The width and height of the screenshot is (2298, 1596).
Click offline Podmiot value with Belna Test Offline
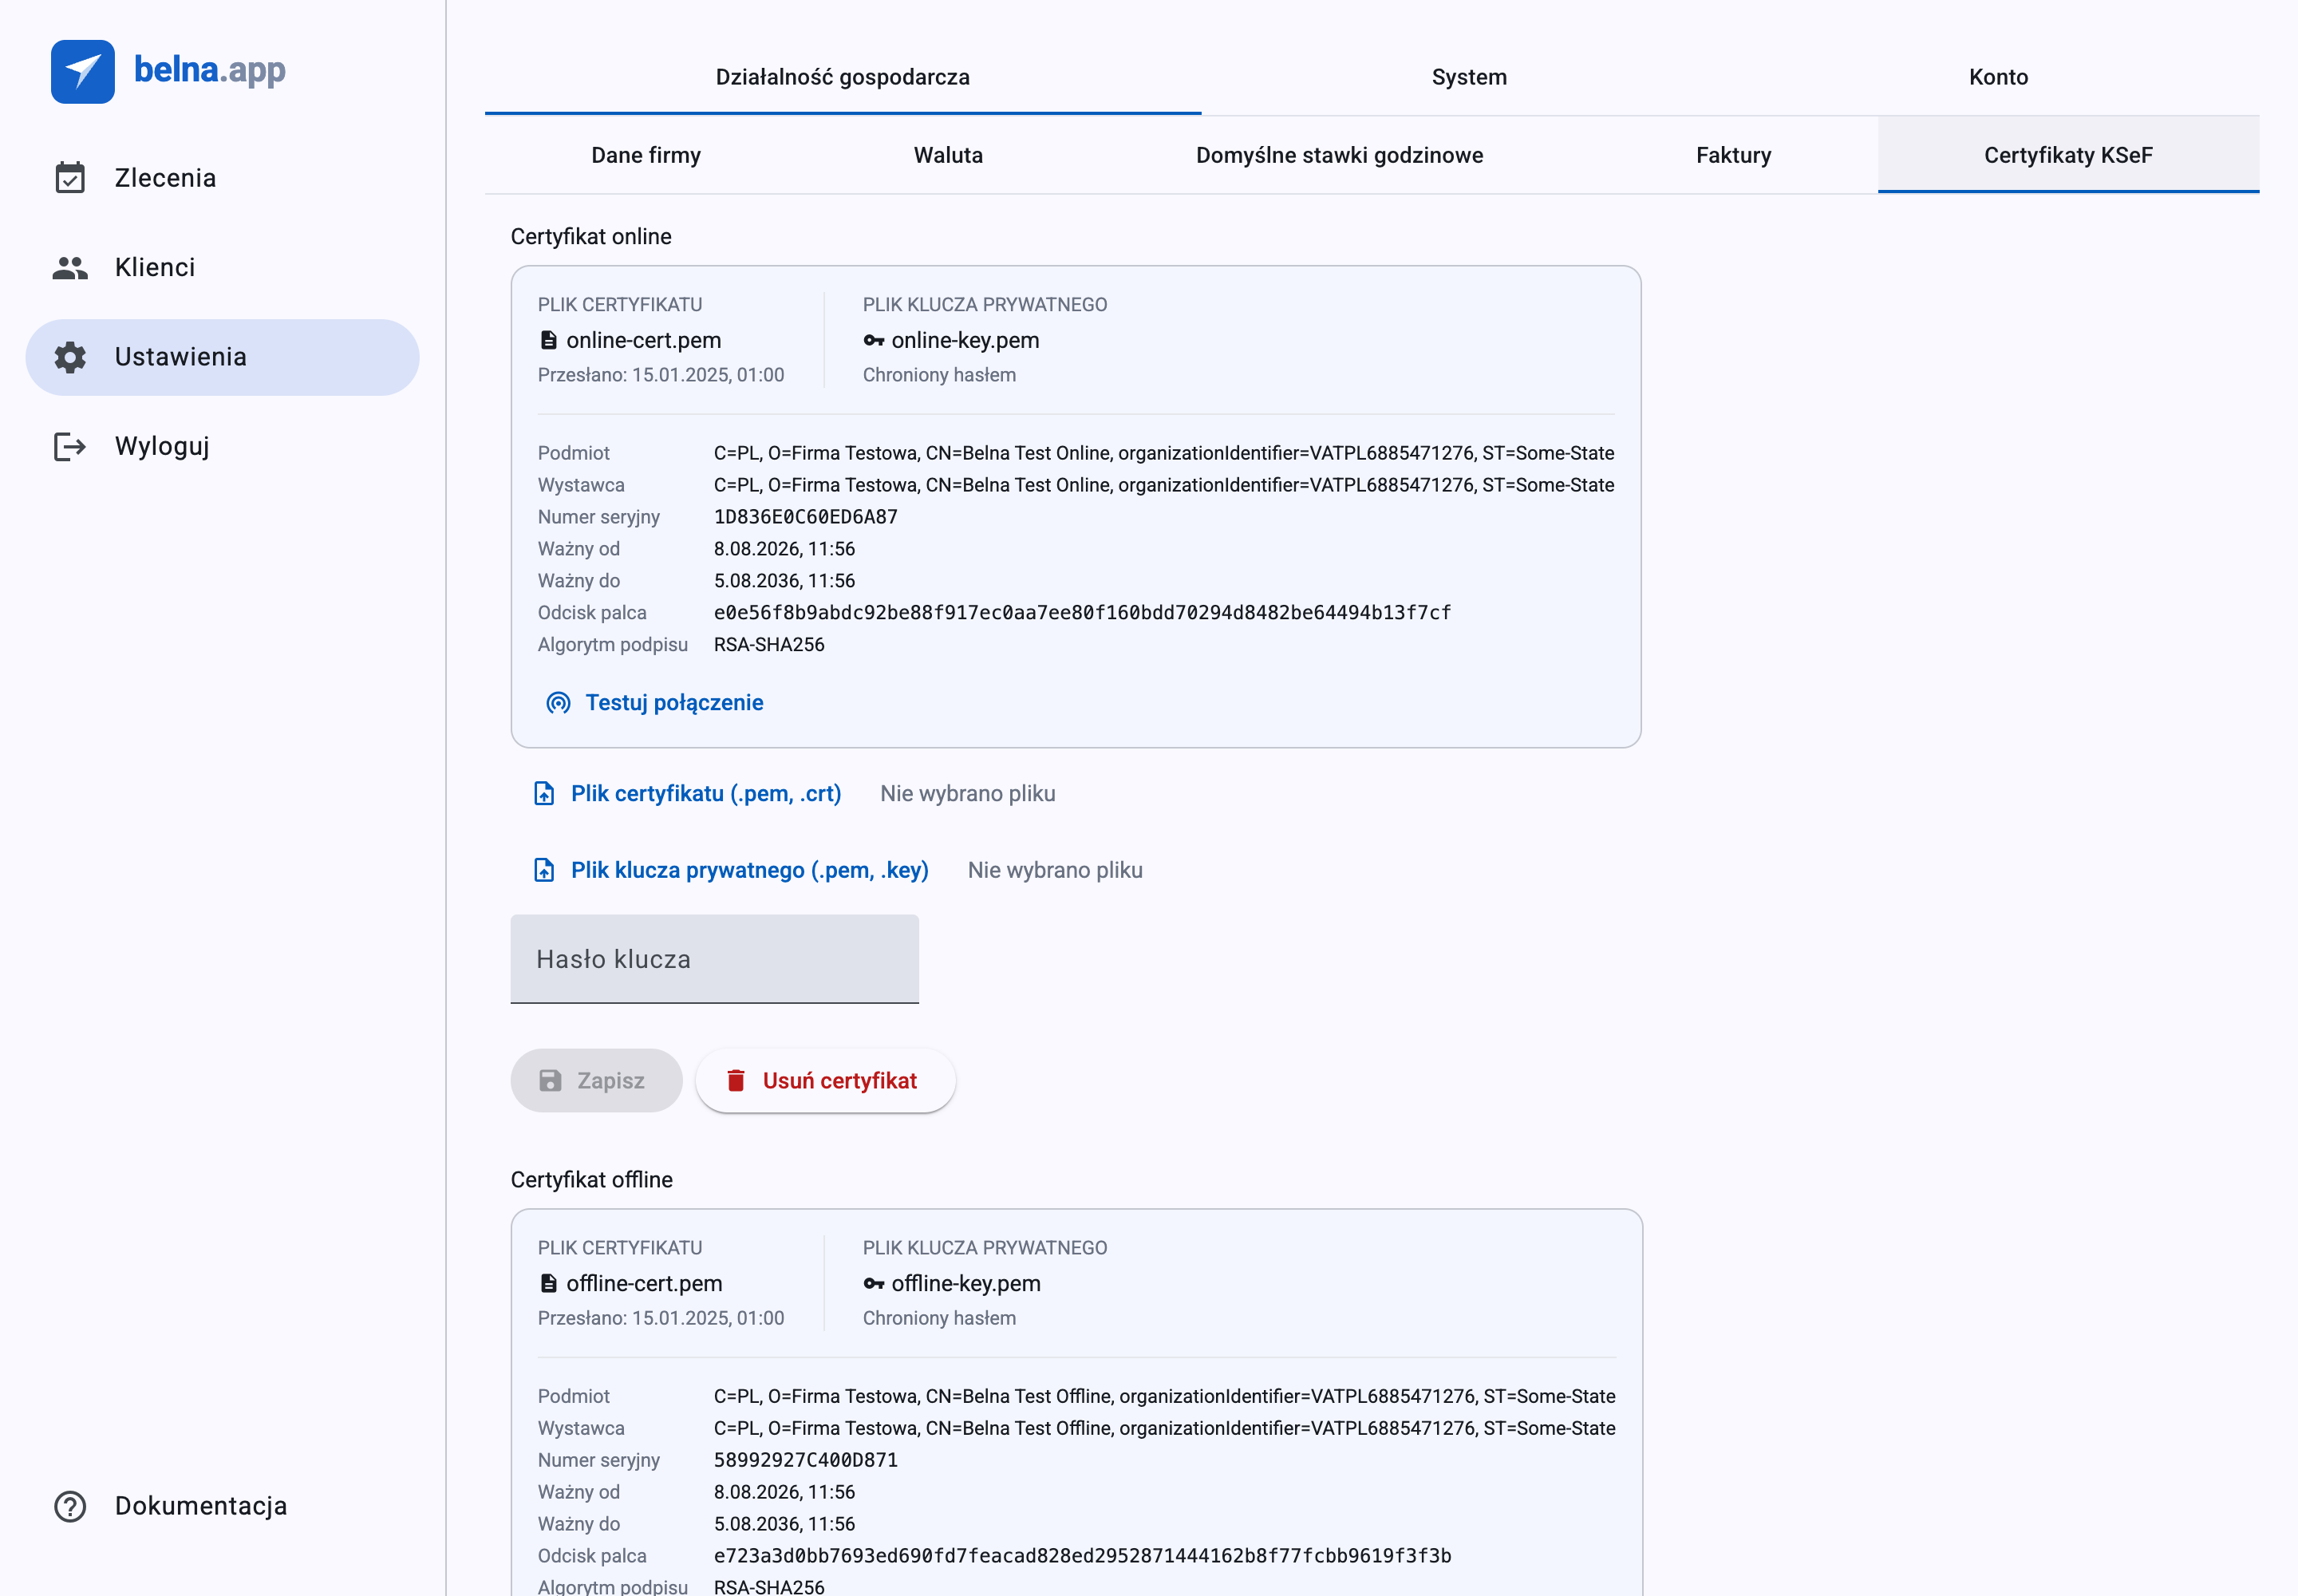1165,1396
